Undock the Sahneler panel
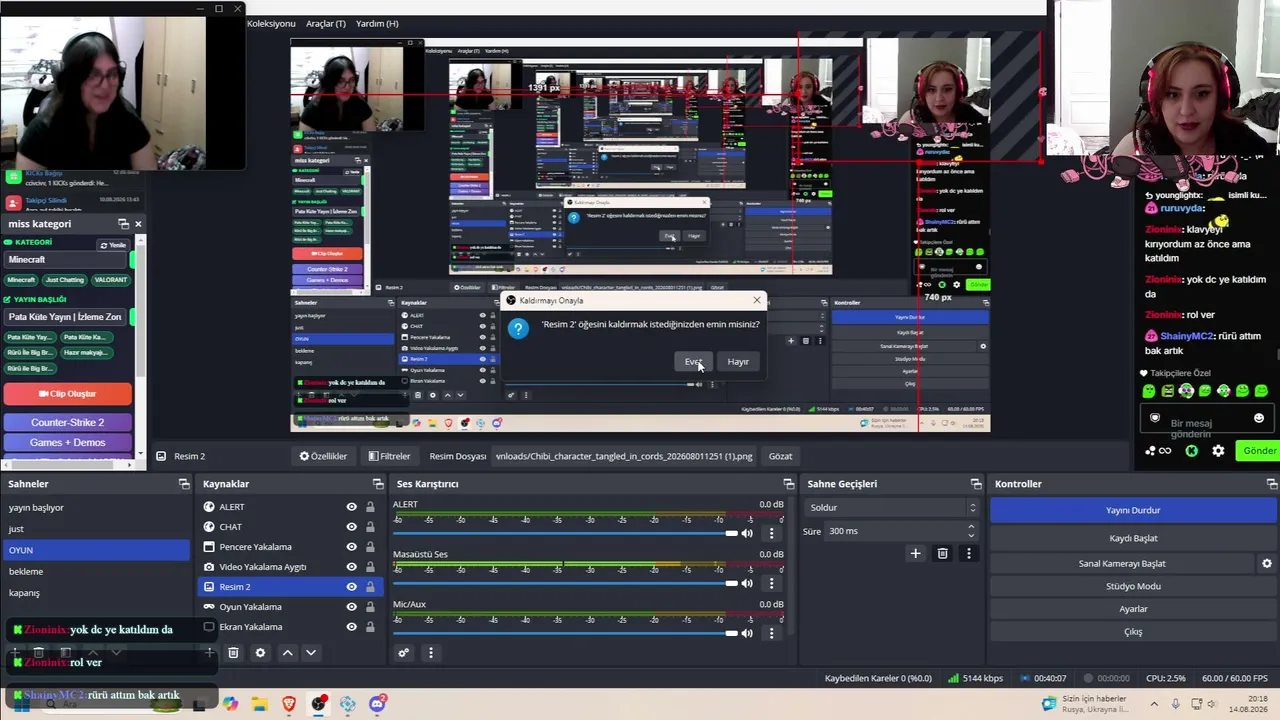Viewport: 1280px width, 720px height. [184, 484]
